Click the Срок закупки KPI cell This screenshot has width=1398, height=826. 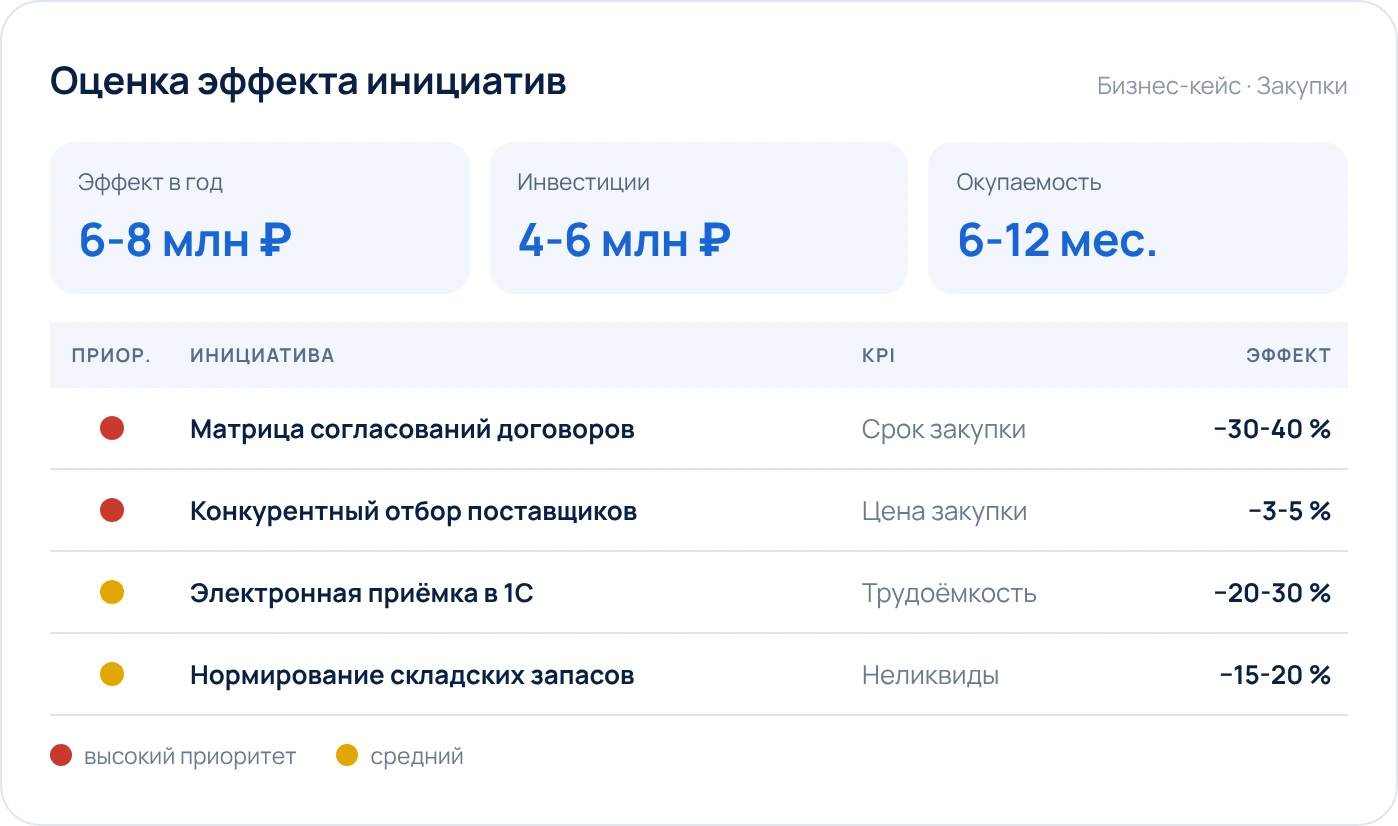(x=944, y=430)
